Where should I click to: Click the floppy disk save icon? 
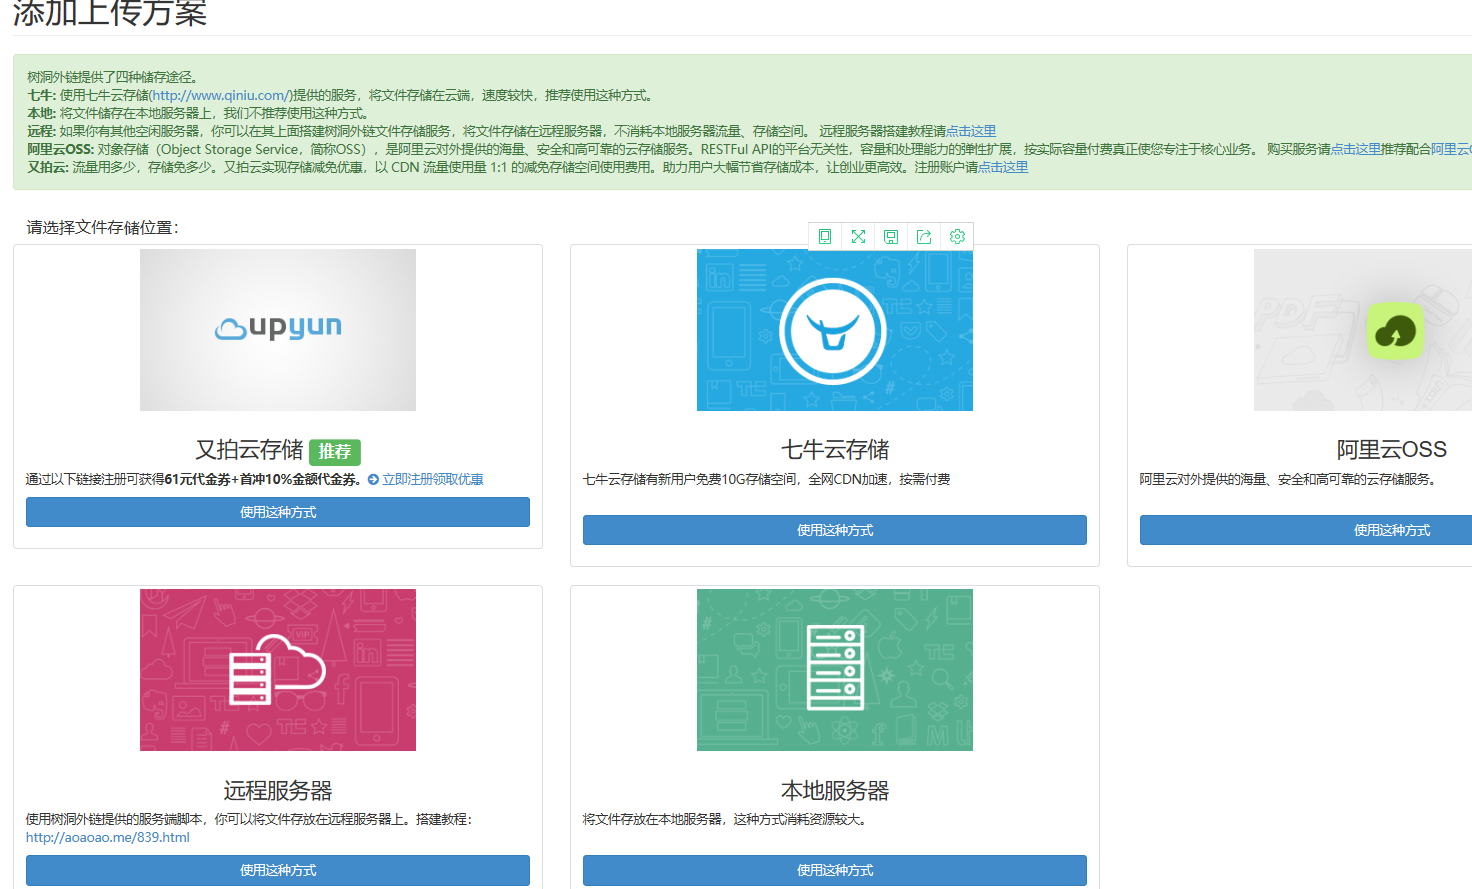pyautogui.click(x=891, y=237)
